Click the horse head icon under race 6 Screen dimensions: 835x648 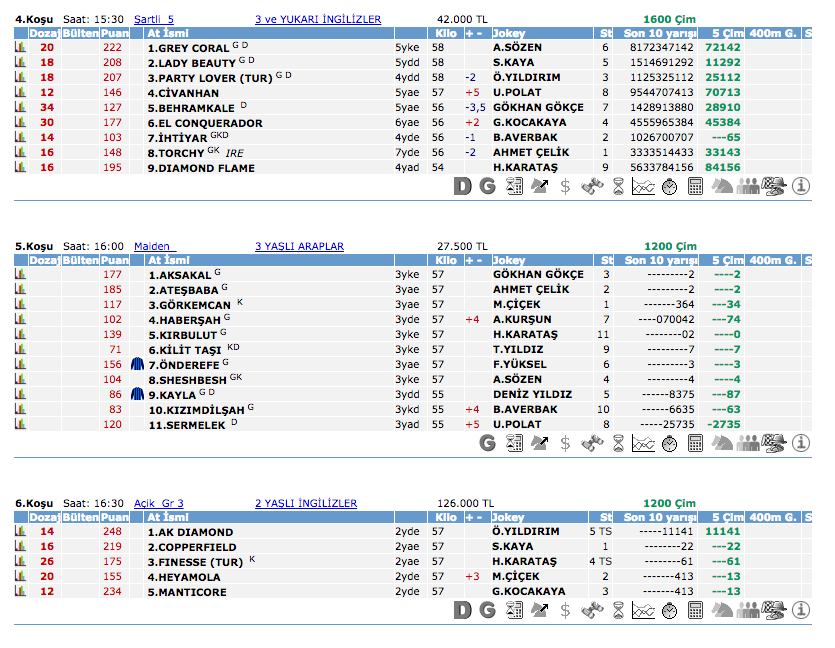(x=722, y=610)
